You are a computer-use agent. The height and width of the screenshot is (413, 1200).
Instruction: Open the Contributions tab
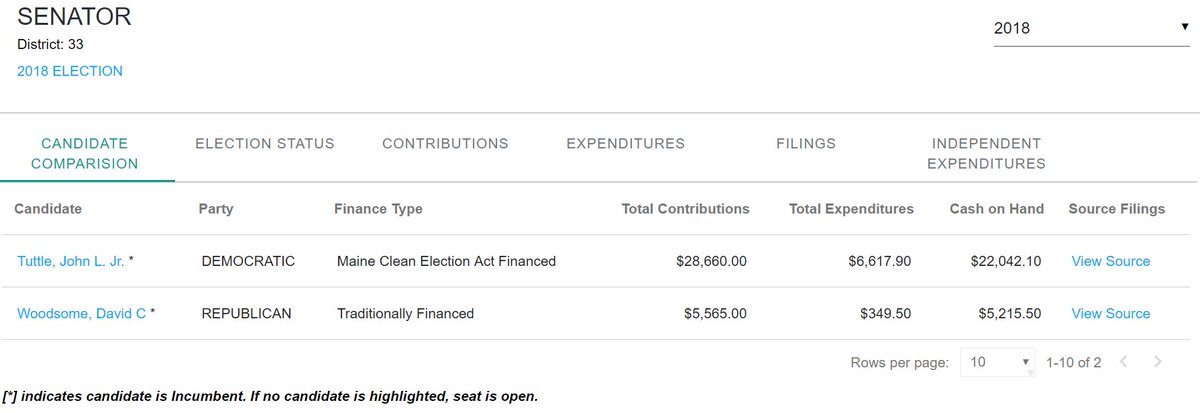click(x=445, y=143)
